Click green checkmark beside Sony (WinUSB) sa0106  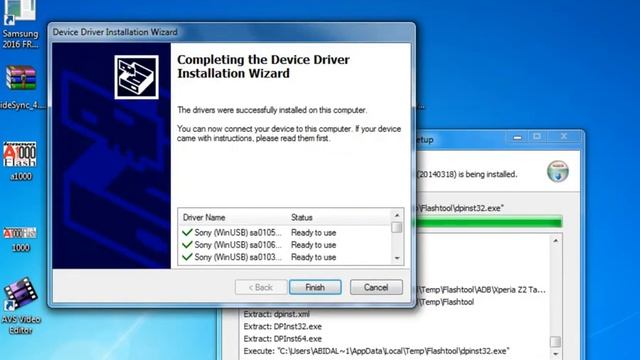[187, 245]
